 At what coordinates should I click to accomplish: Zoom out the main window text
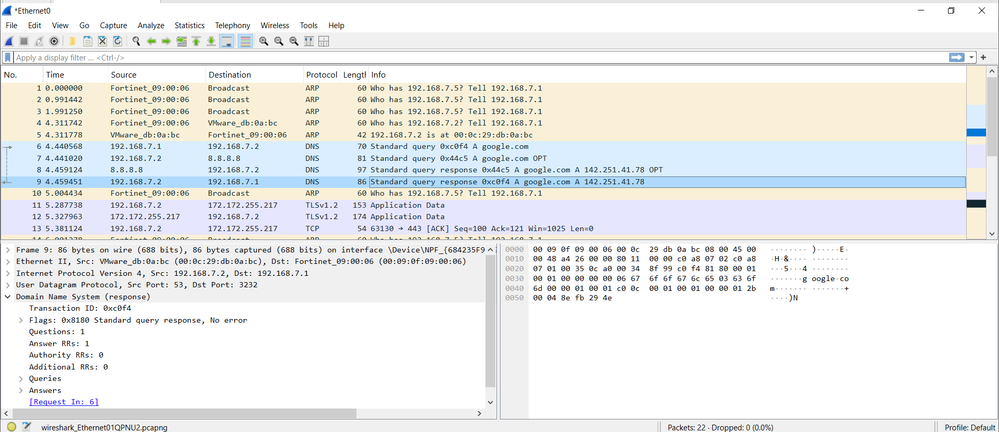pyautogui.click(x=278, y=41)
